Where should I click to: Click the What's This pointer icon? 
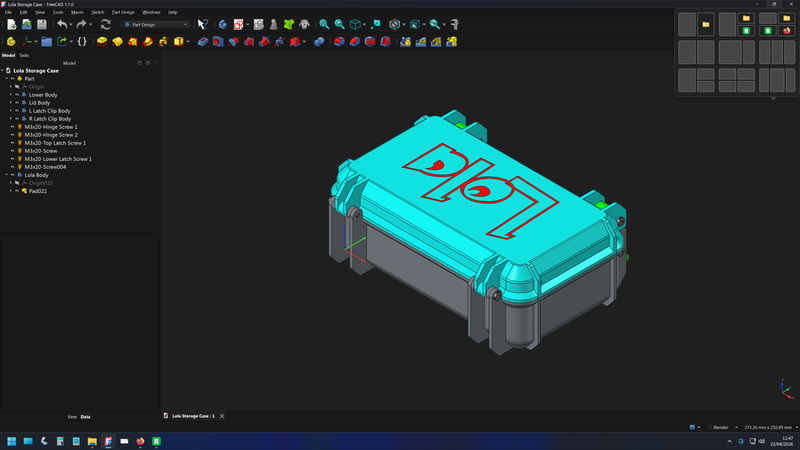[x=202, y=24]
